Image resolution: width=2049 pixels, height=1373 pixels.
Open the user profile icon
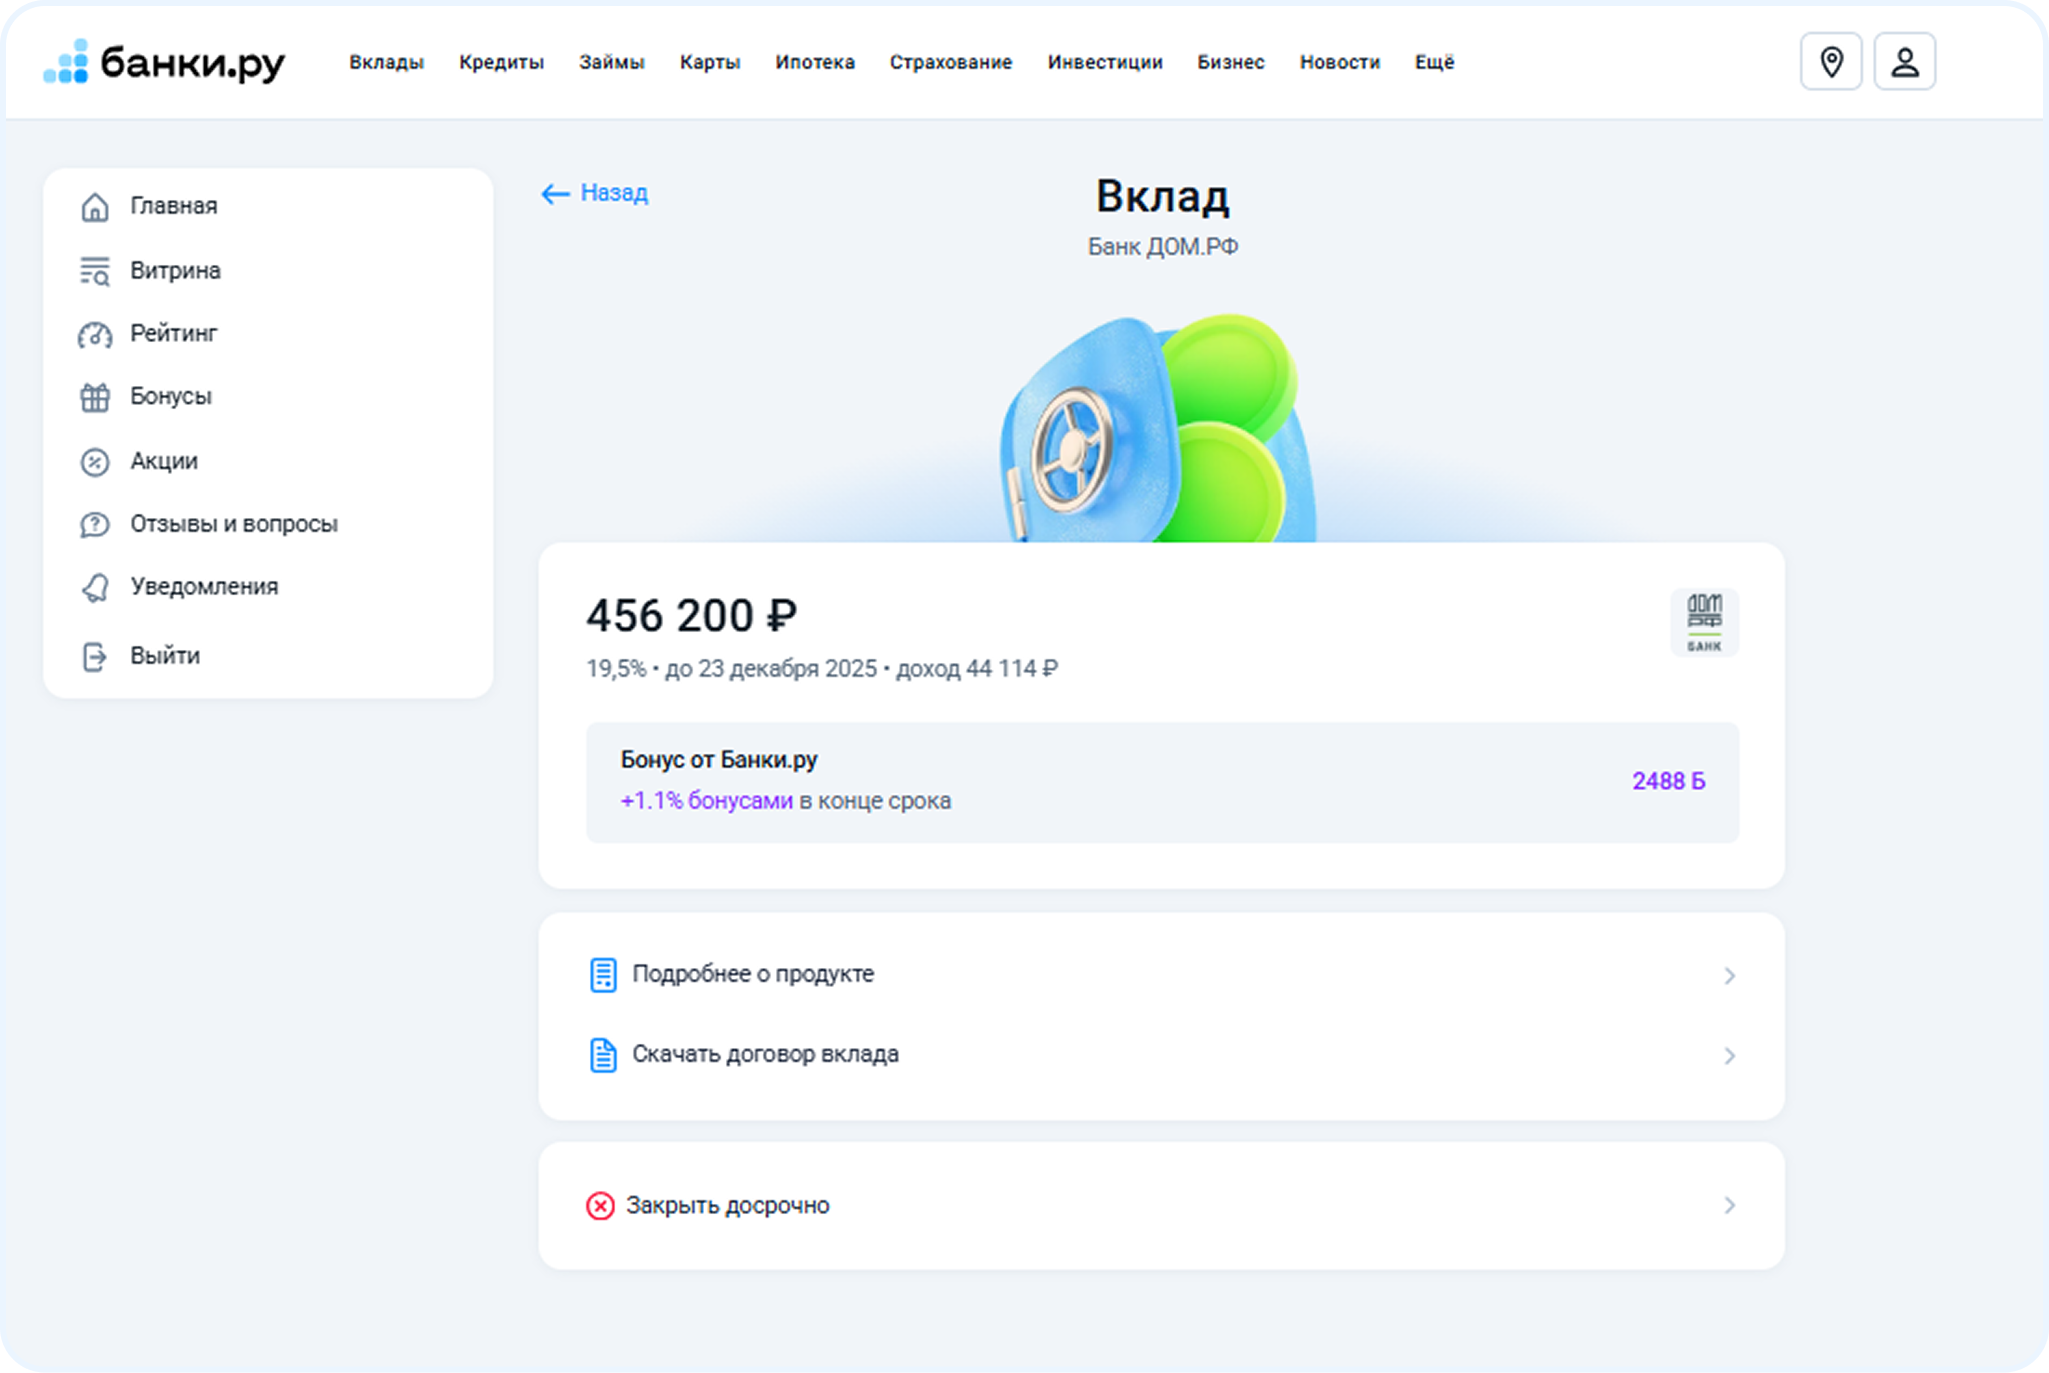click(x=1904, y=62)
